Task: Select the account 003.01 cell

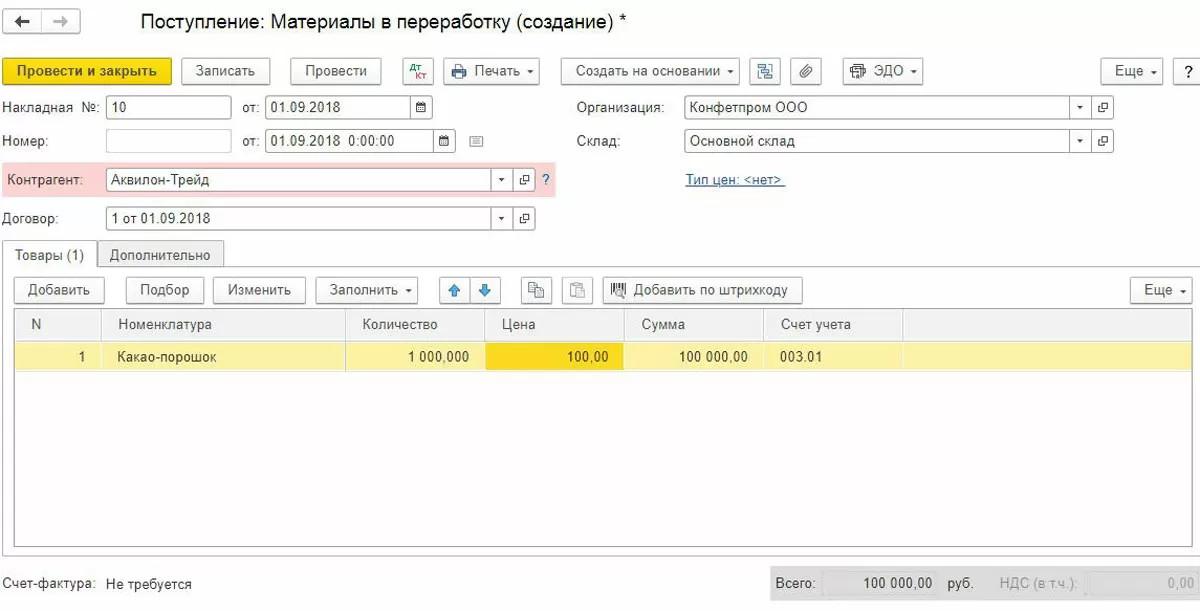Action: [x=833, y=356]
